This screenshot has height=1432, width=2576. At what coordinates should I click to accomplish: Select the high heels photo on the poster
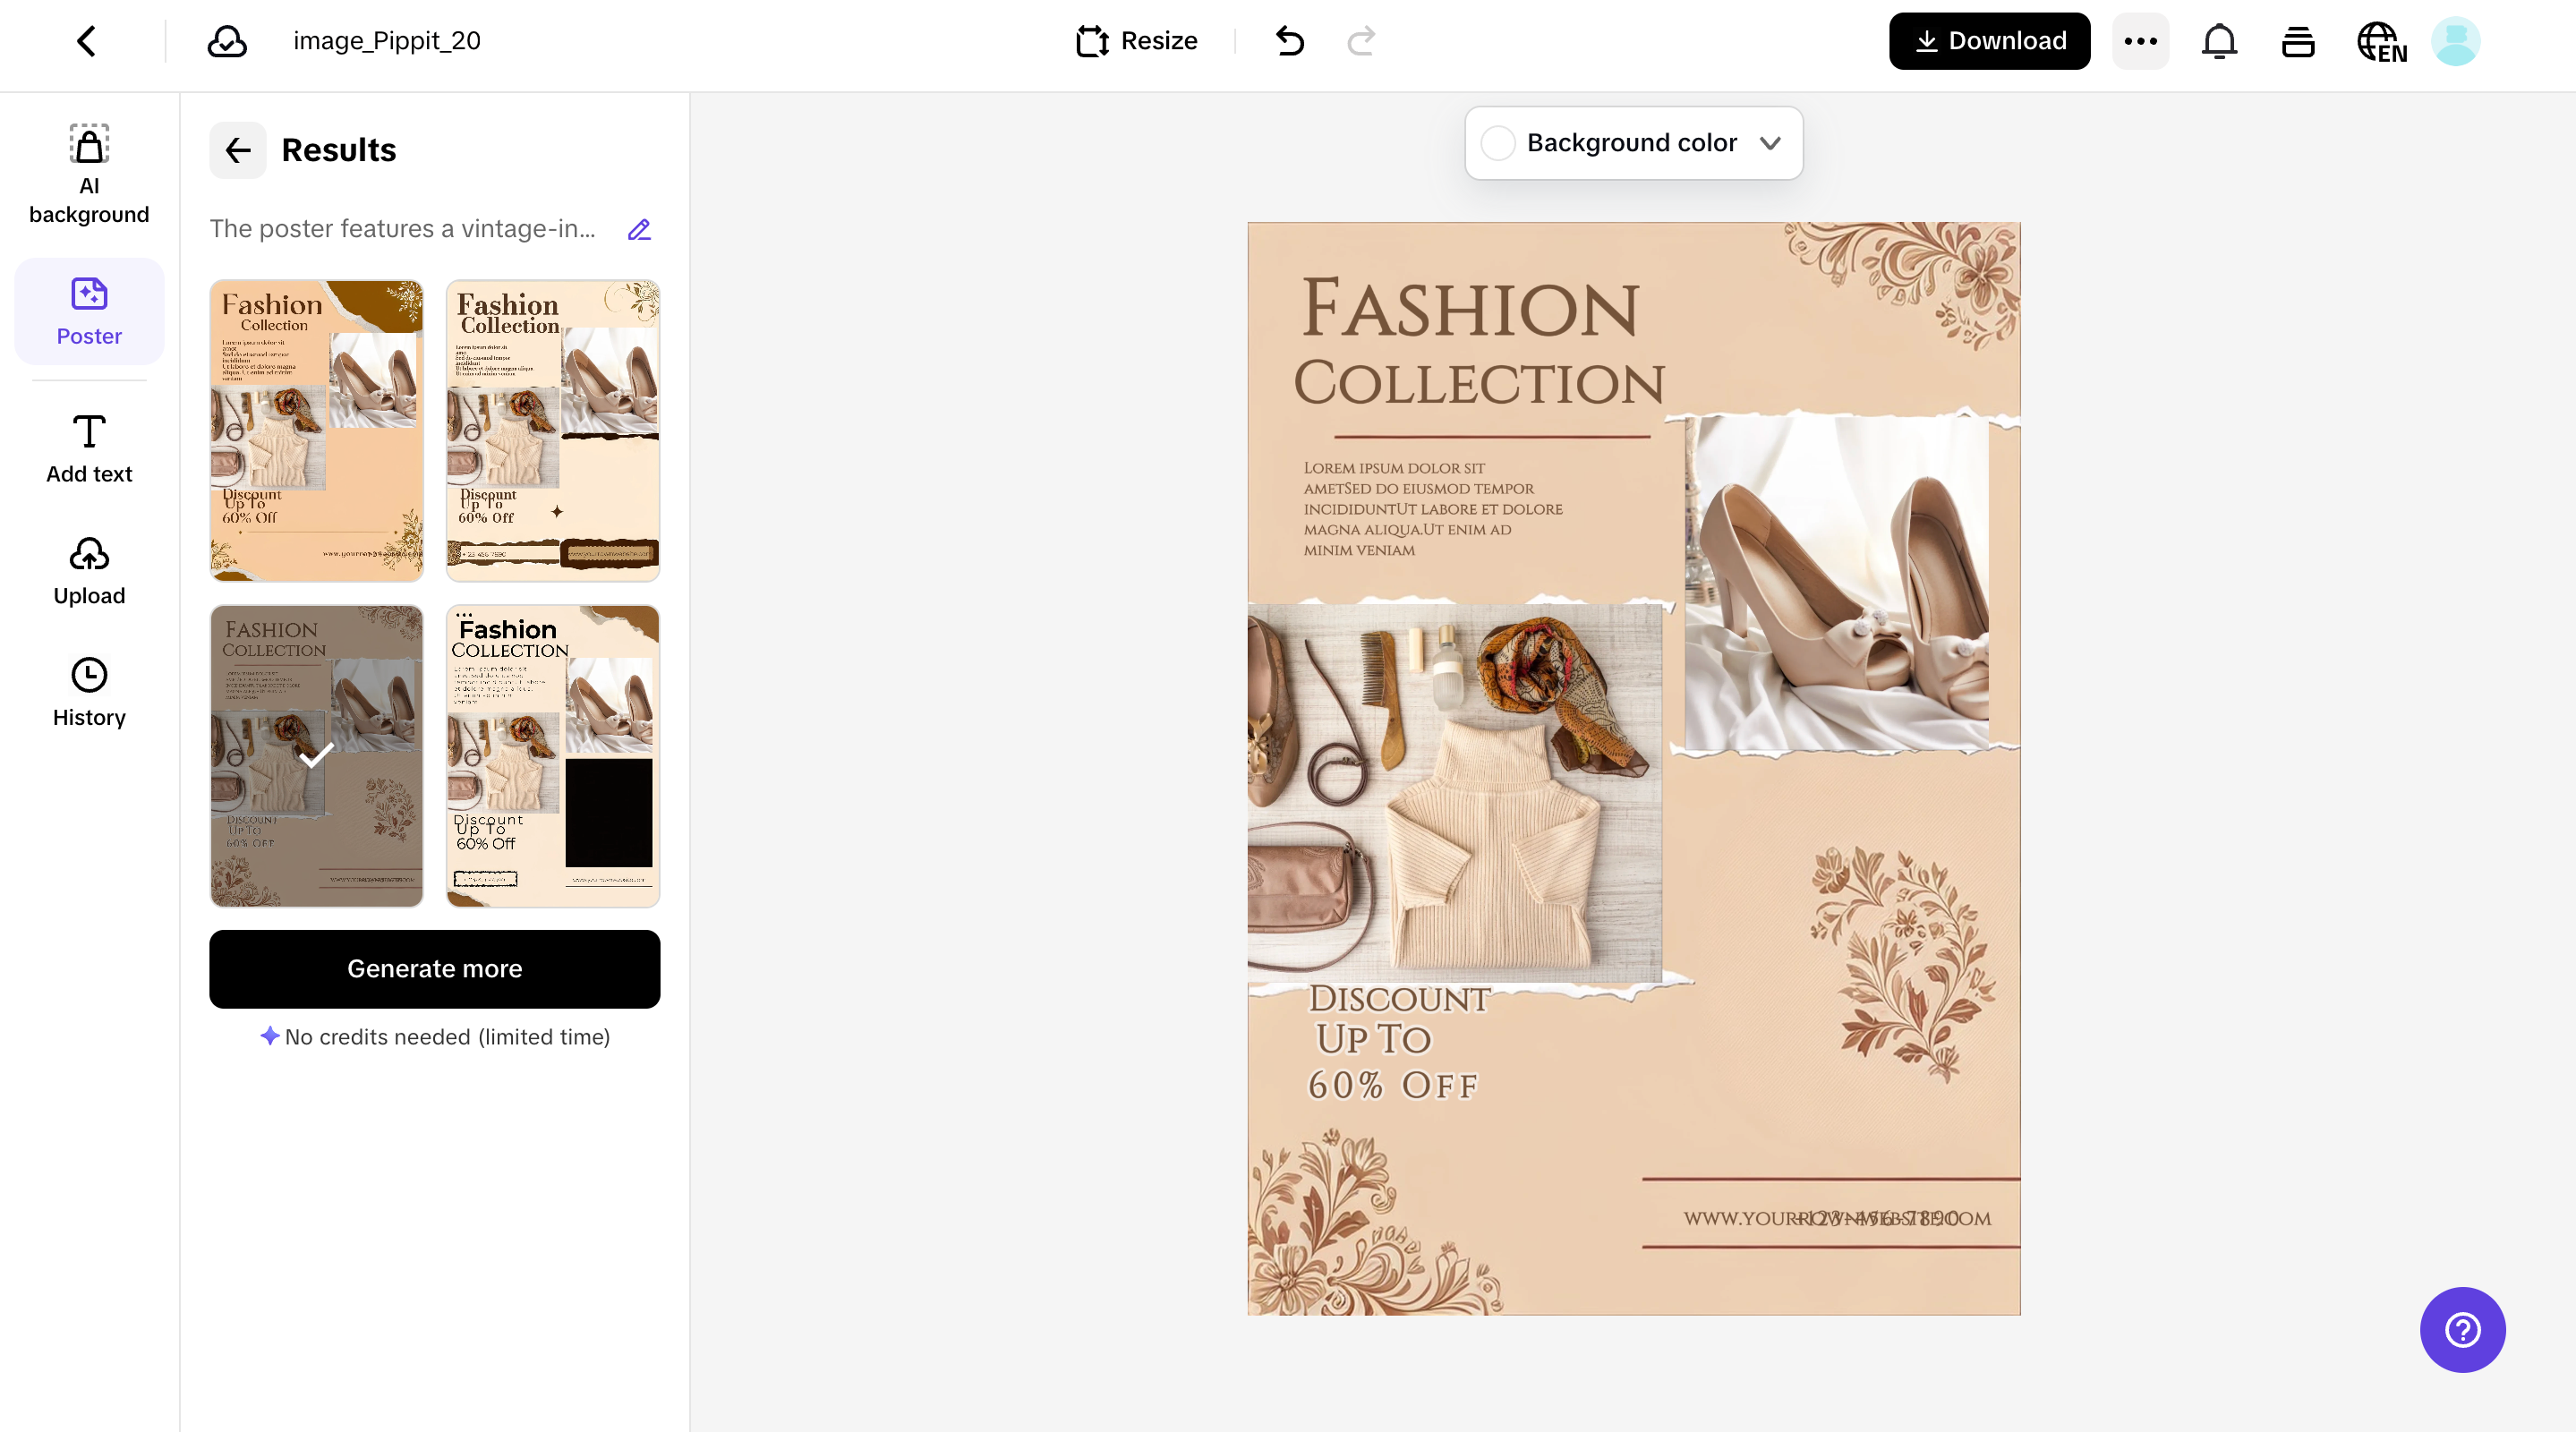[1837, 583]
